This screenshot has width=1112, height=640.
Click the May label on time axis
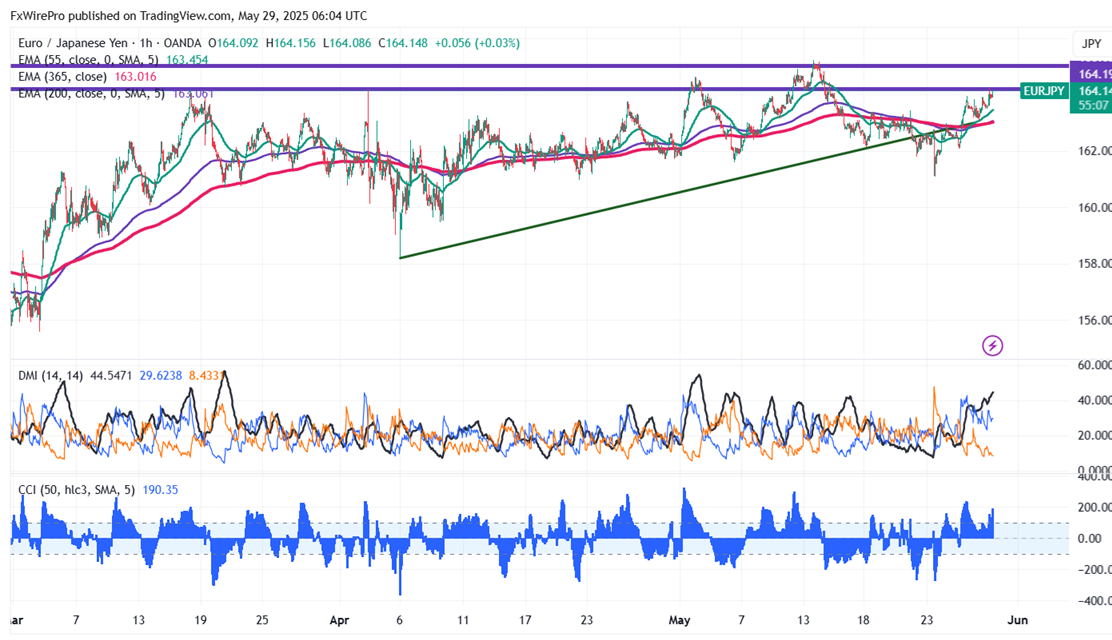click(679, 620)
